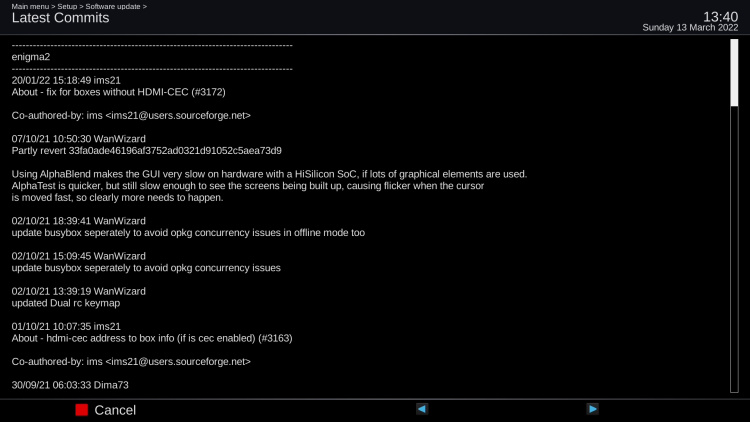Click commit header '02/10/21 15:09:45 WanWizard'
Screen dimensions: 750x422
coord(78,256)
